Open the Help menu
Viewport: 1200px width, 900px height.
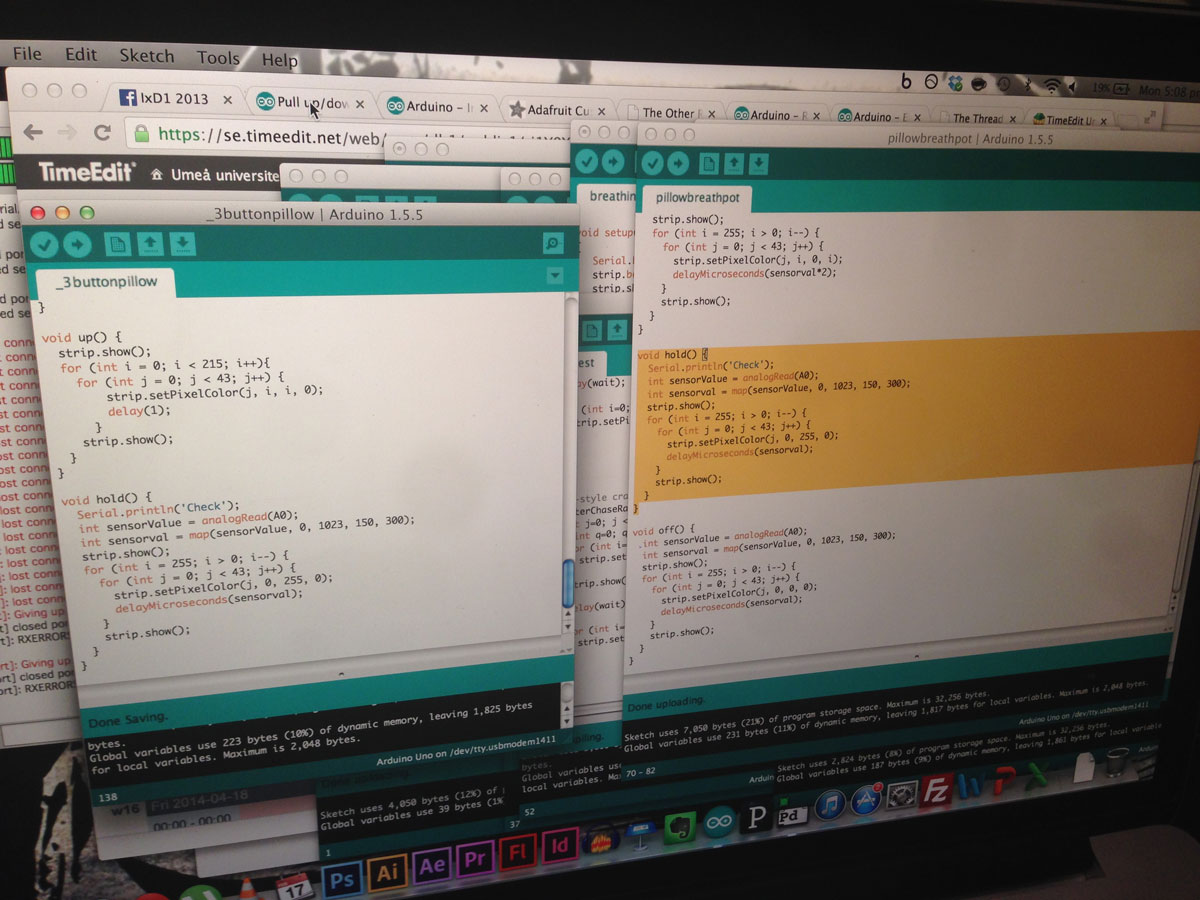point(280,60)
